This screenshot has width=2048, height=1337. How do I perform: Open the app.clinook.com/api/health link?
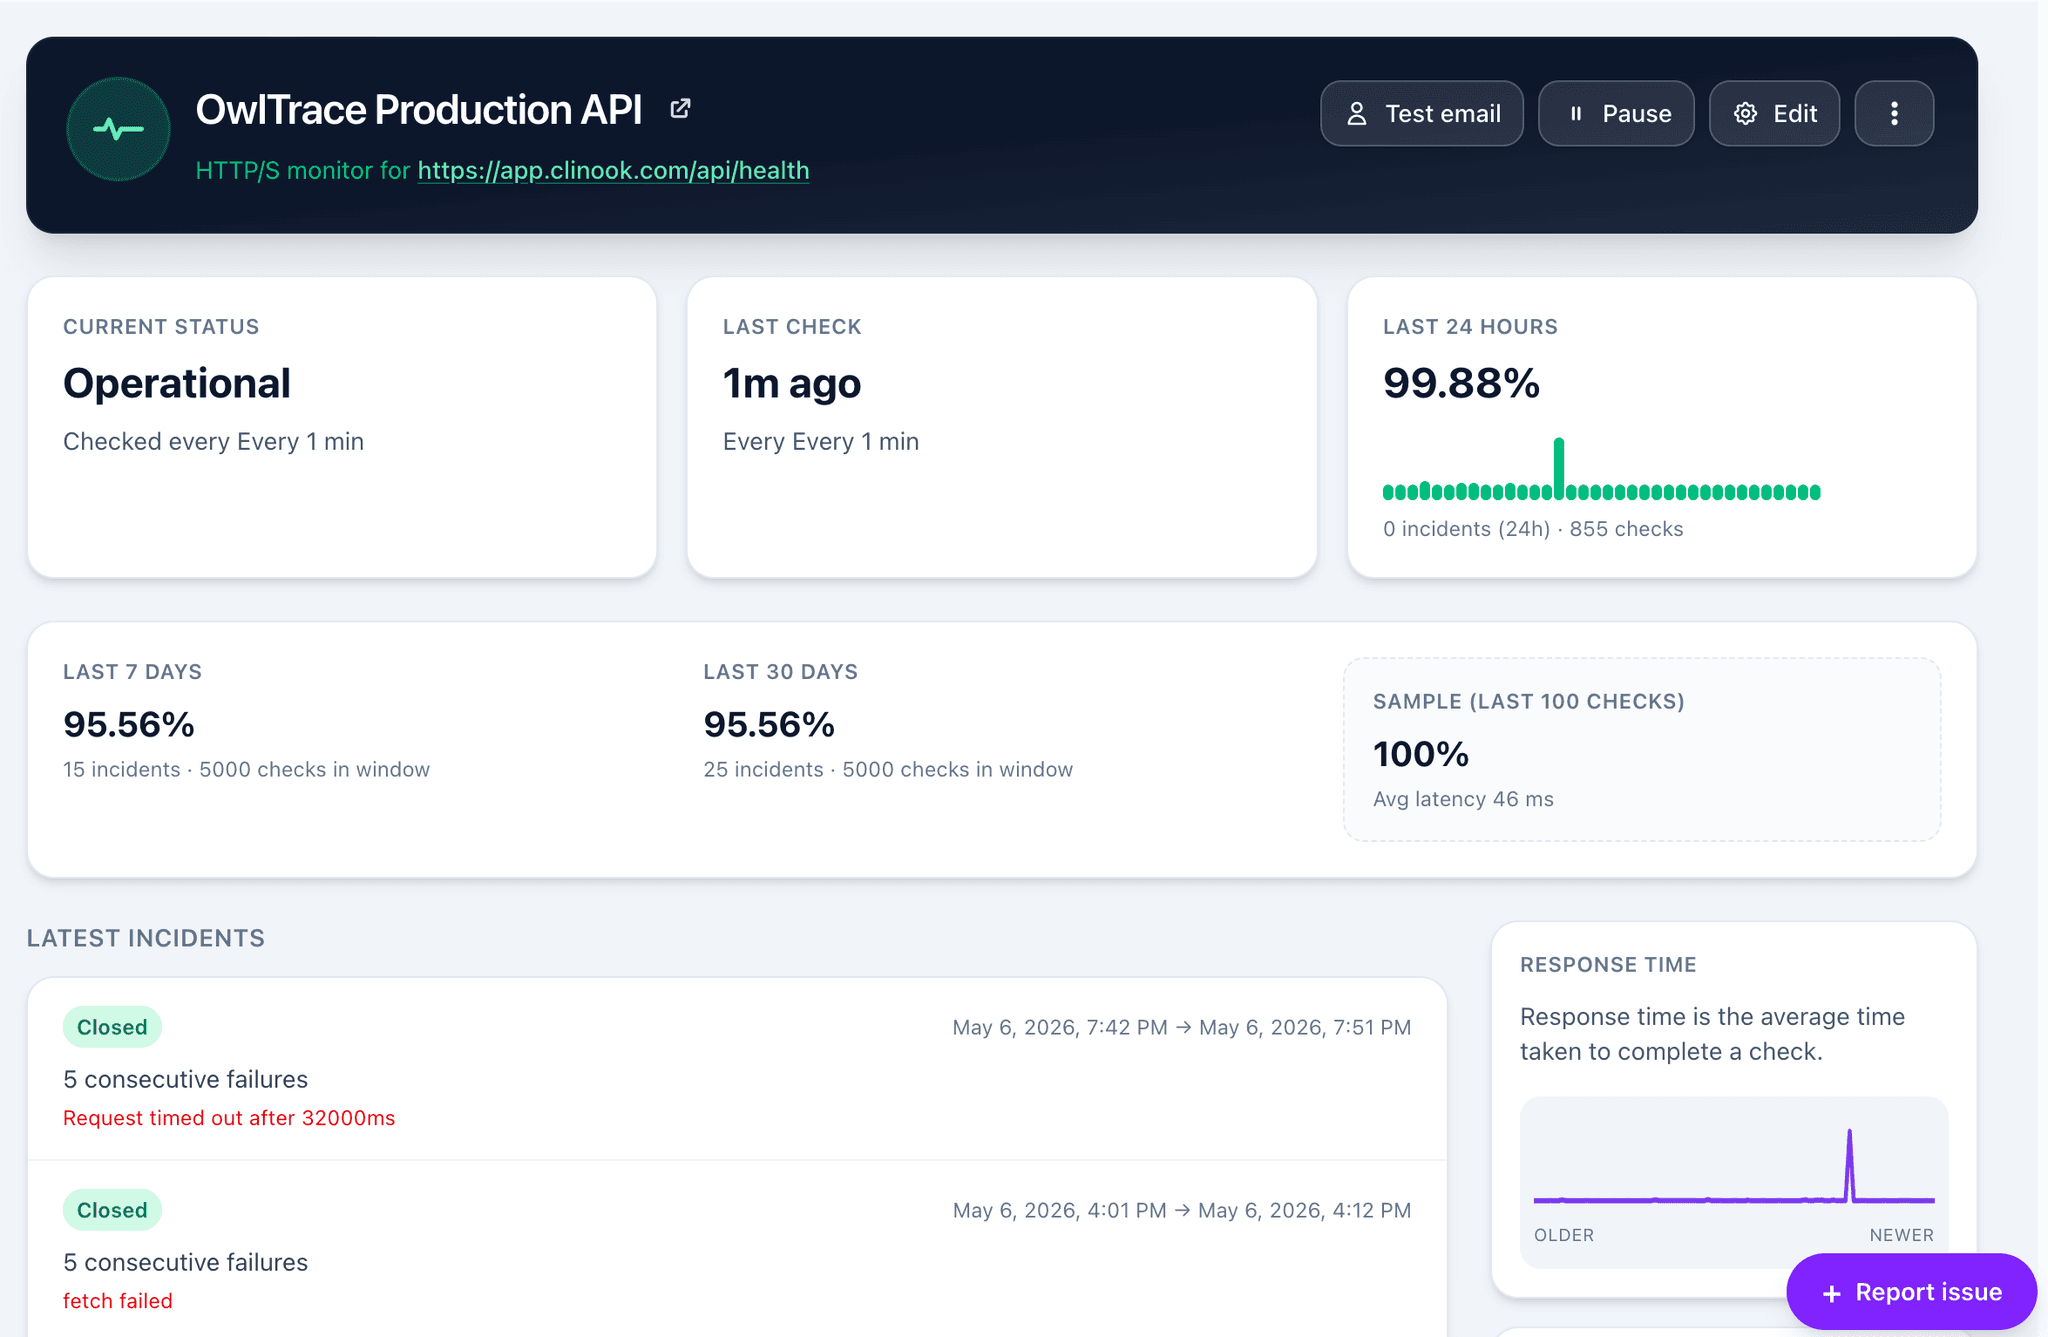(x=613, y=170)
